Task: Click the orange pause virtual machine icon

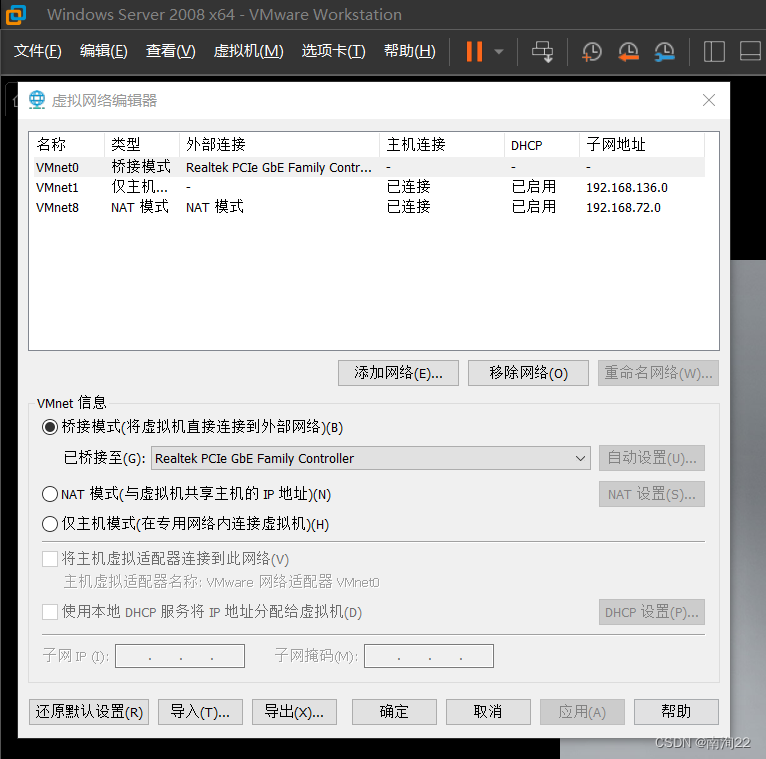Action: [474, 51]
